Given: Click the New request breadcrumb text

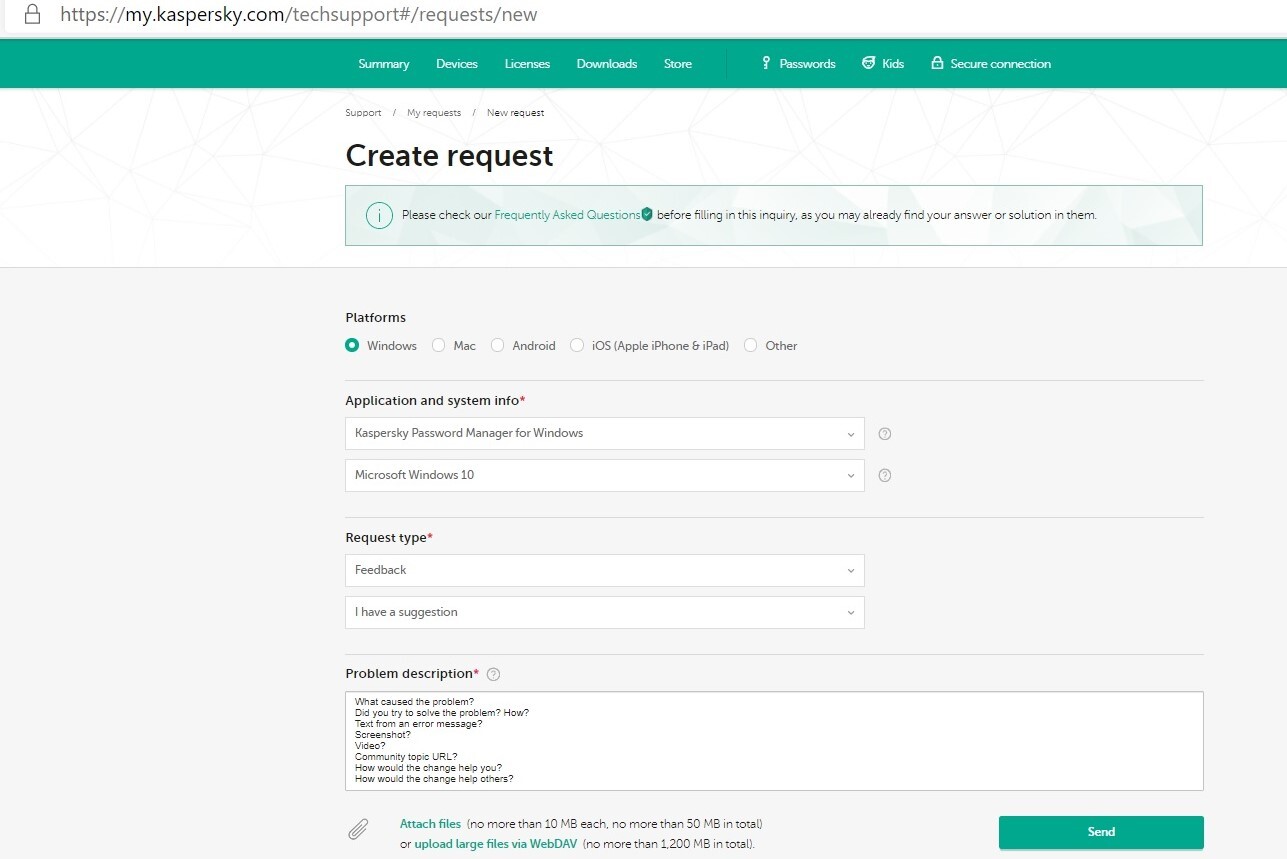Looking at the screenshot, I should [515, 113].
